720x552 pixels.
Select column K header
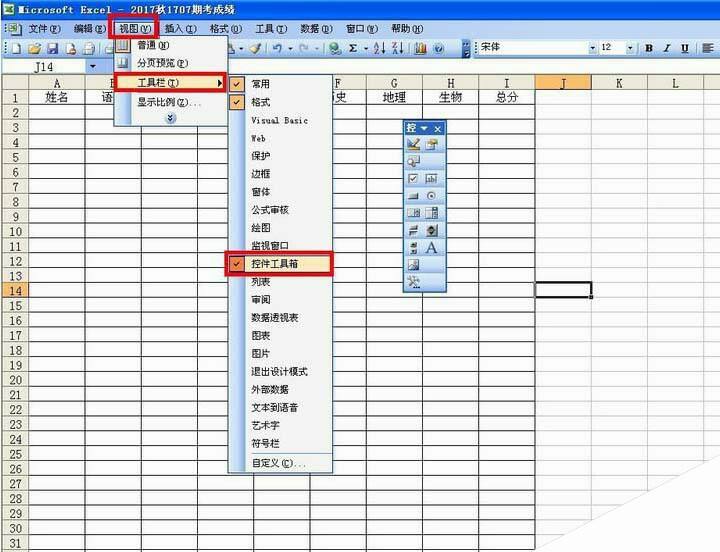click(619, 83)
